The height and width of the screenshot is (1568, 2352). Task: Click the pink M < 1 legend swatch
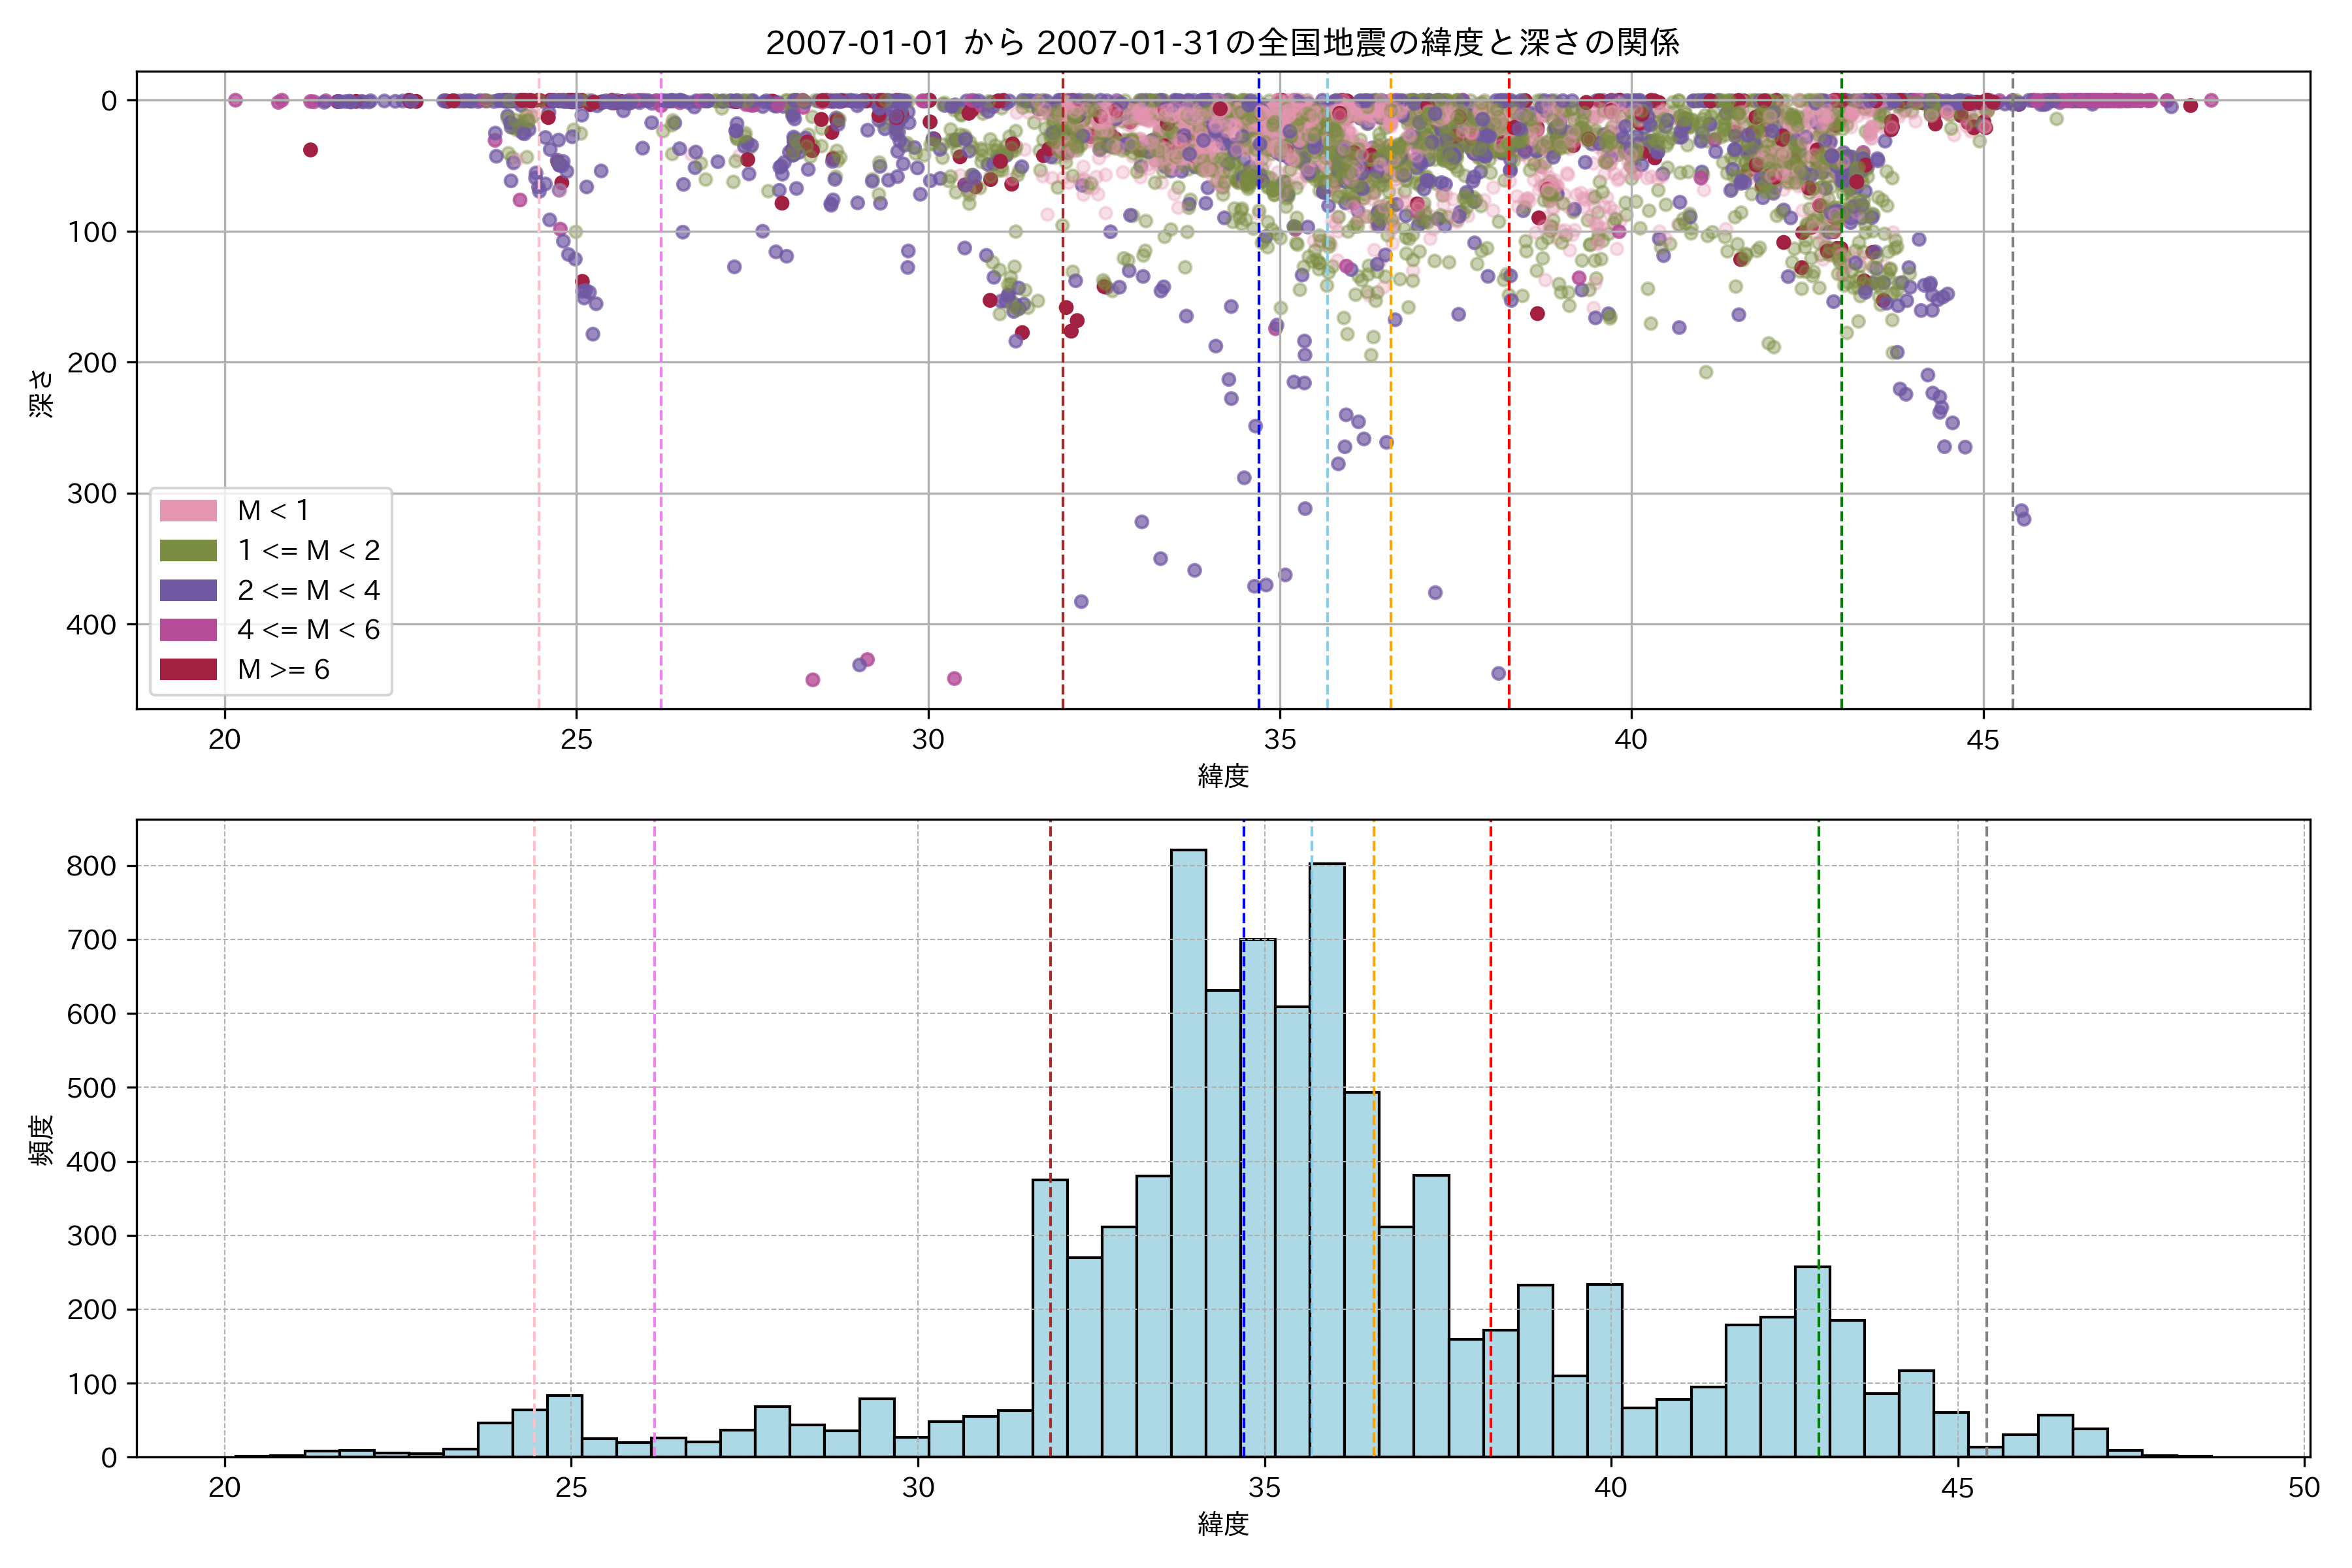point(188,510)
